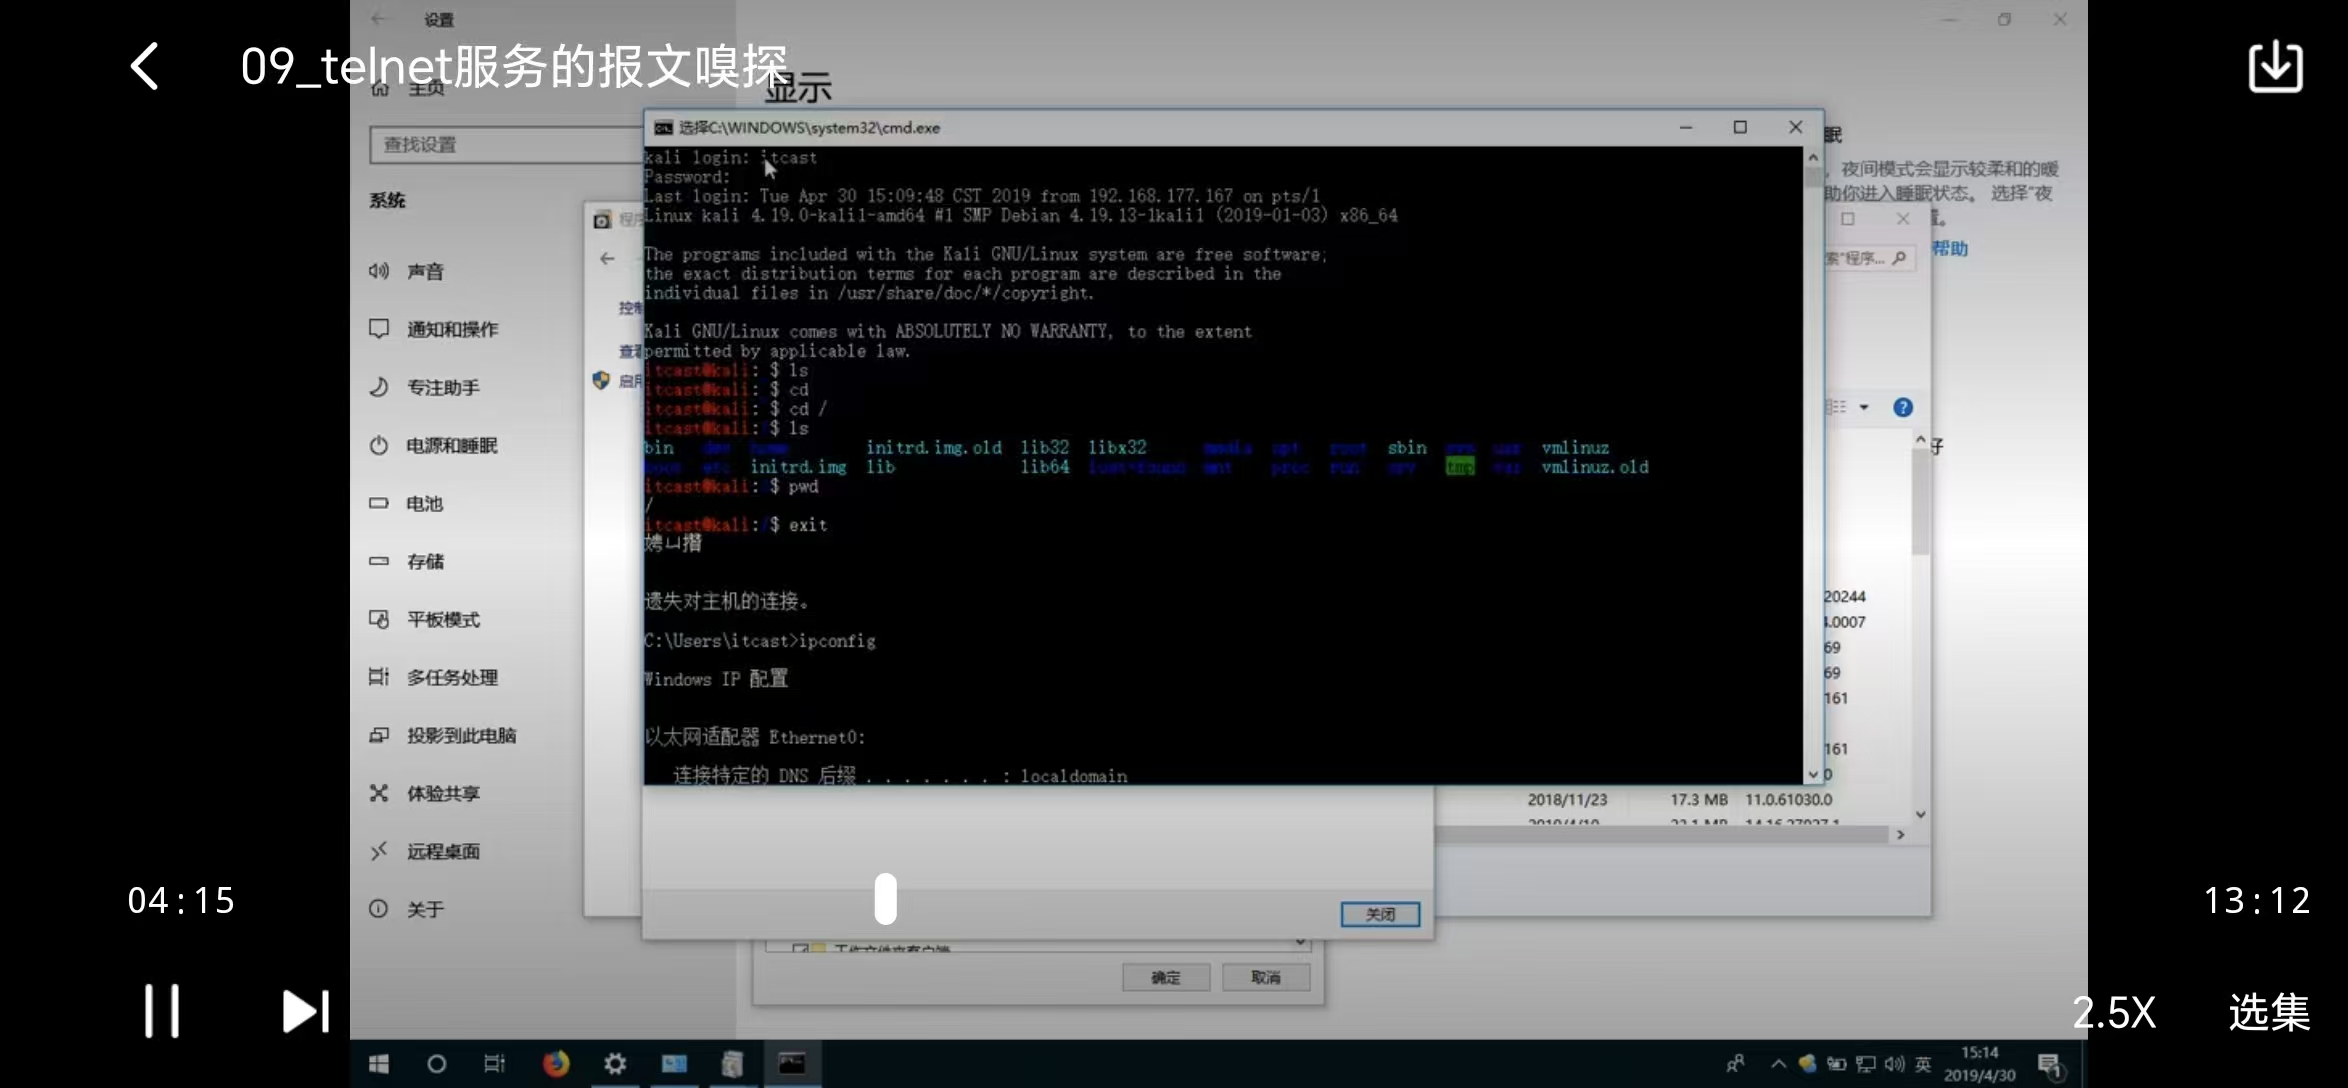Minimize the cmd.exe window
The height and width of the screenshot is (1088, 2348).
pyautogui.click(x=1686, y=127)
